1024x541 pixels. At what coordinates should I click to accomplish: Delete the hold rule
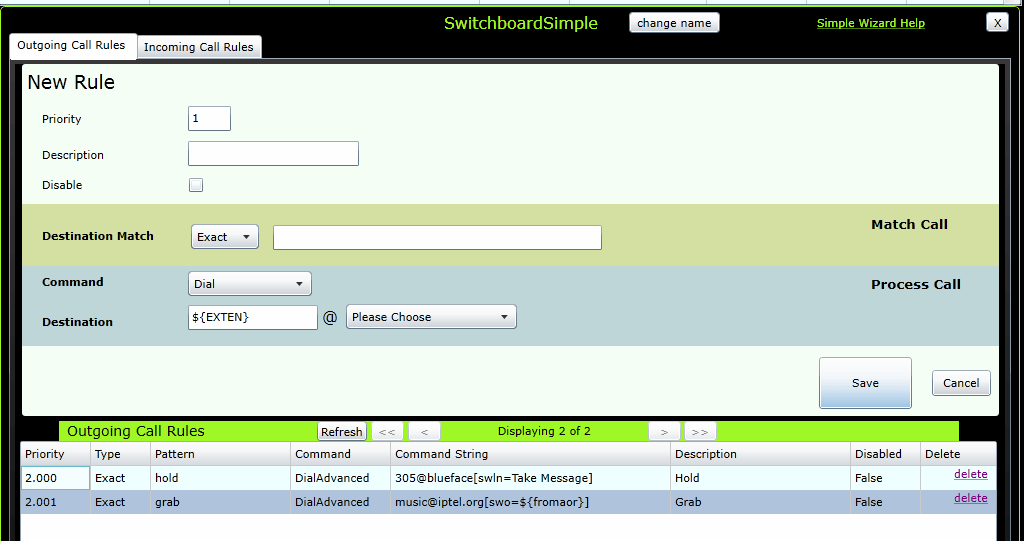pyautogui.click(x=970, y=474)
